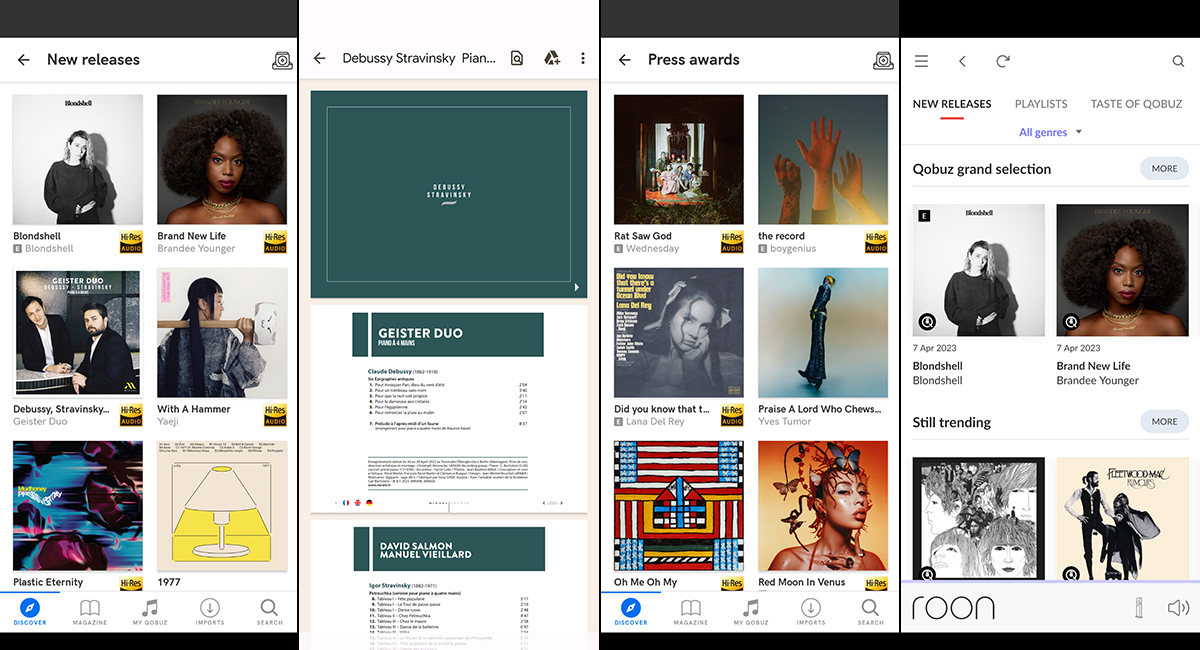Click the artist name Geister Duo in New releases
The width and height of the screenshot is (1200, 650).
click(x=40, y=422)
